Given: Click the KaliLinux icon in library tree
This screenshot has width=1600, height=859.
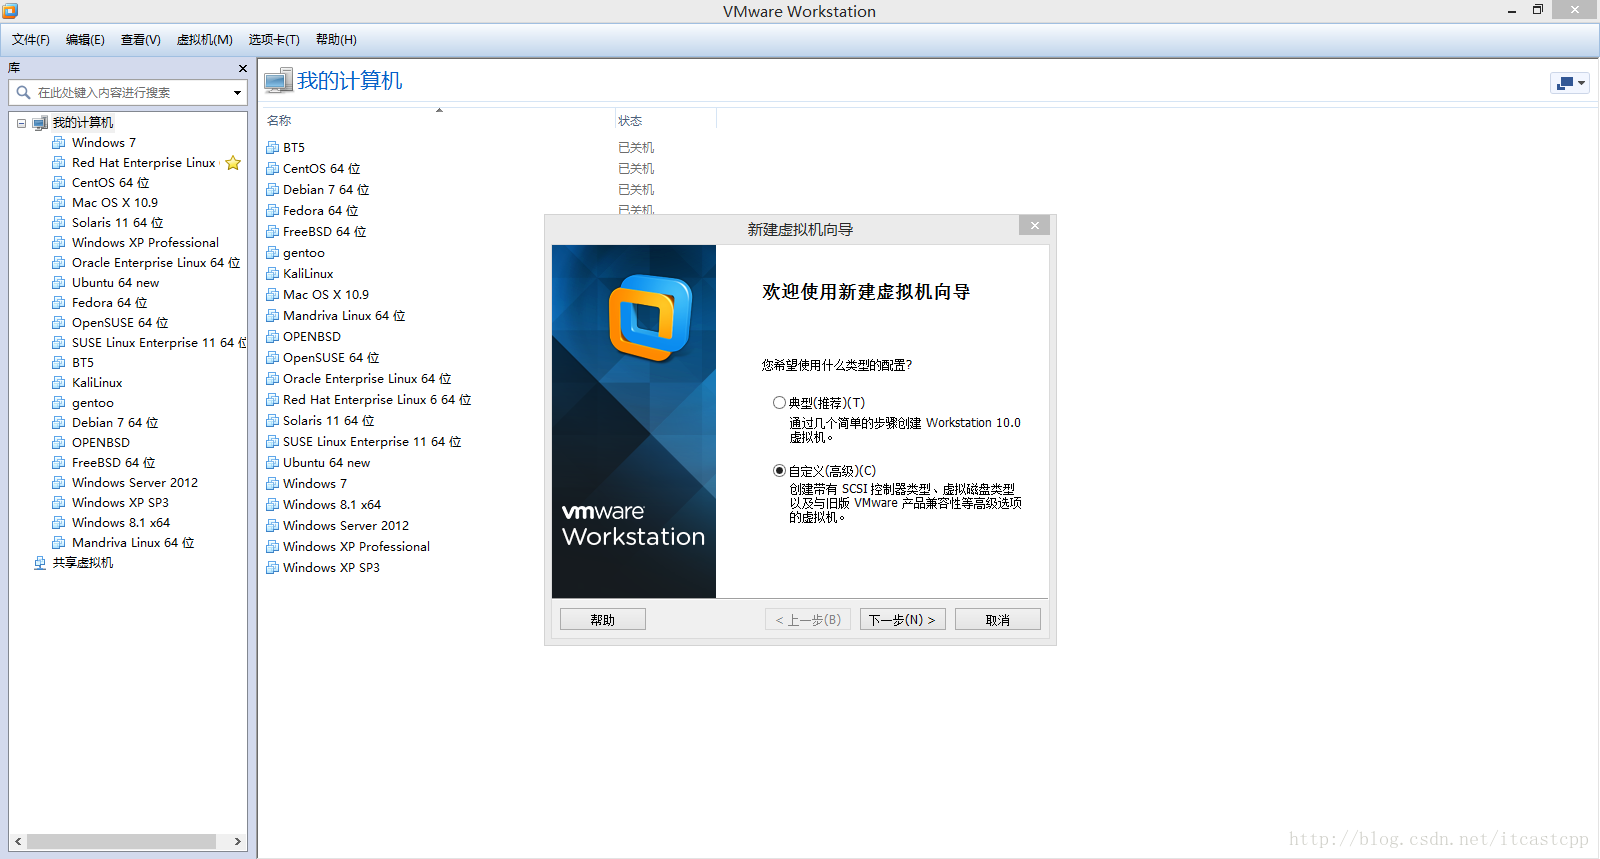Looking at the screenshot, I should (x=59, y=383).
